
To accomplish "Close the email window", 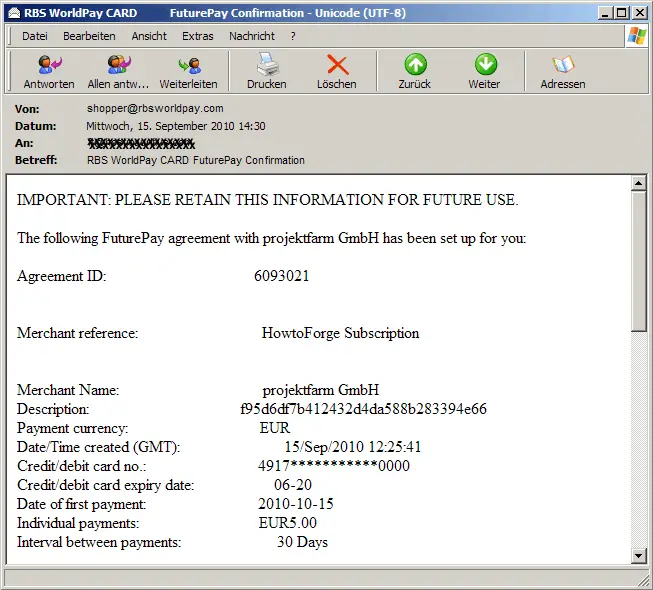I will point(639,13).
